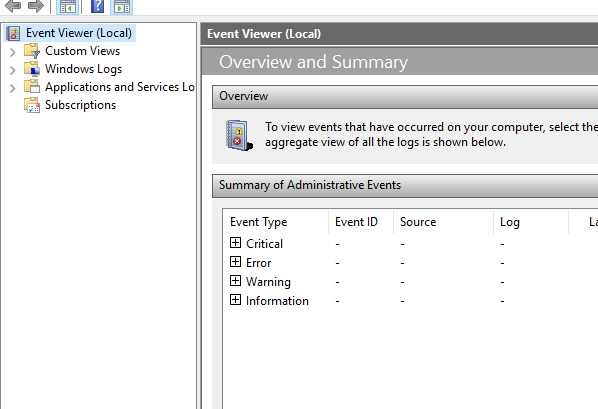Viewport: 598px width, 409px height.
Task: Expand Applications and Services Logs node
Action: point(12,88)
